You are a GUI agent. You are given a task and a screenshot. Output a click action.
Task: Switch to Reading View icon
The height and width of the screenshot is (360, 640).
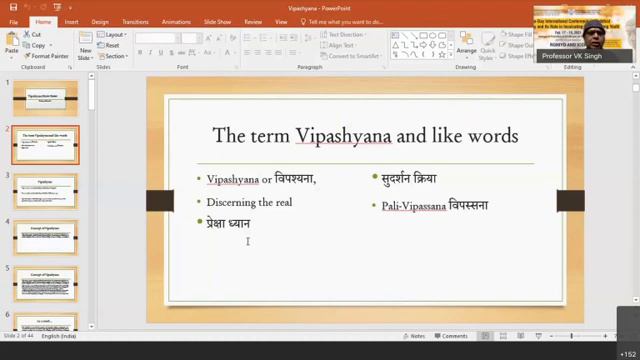(521, 336)
